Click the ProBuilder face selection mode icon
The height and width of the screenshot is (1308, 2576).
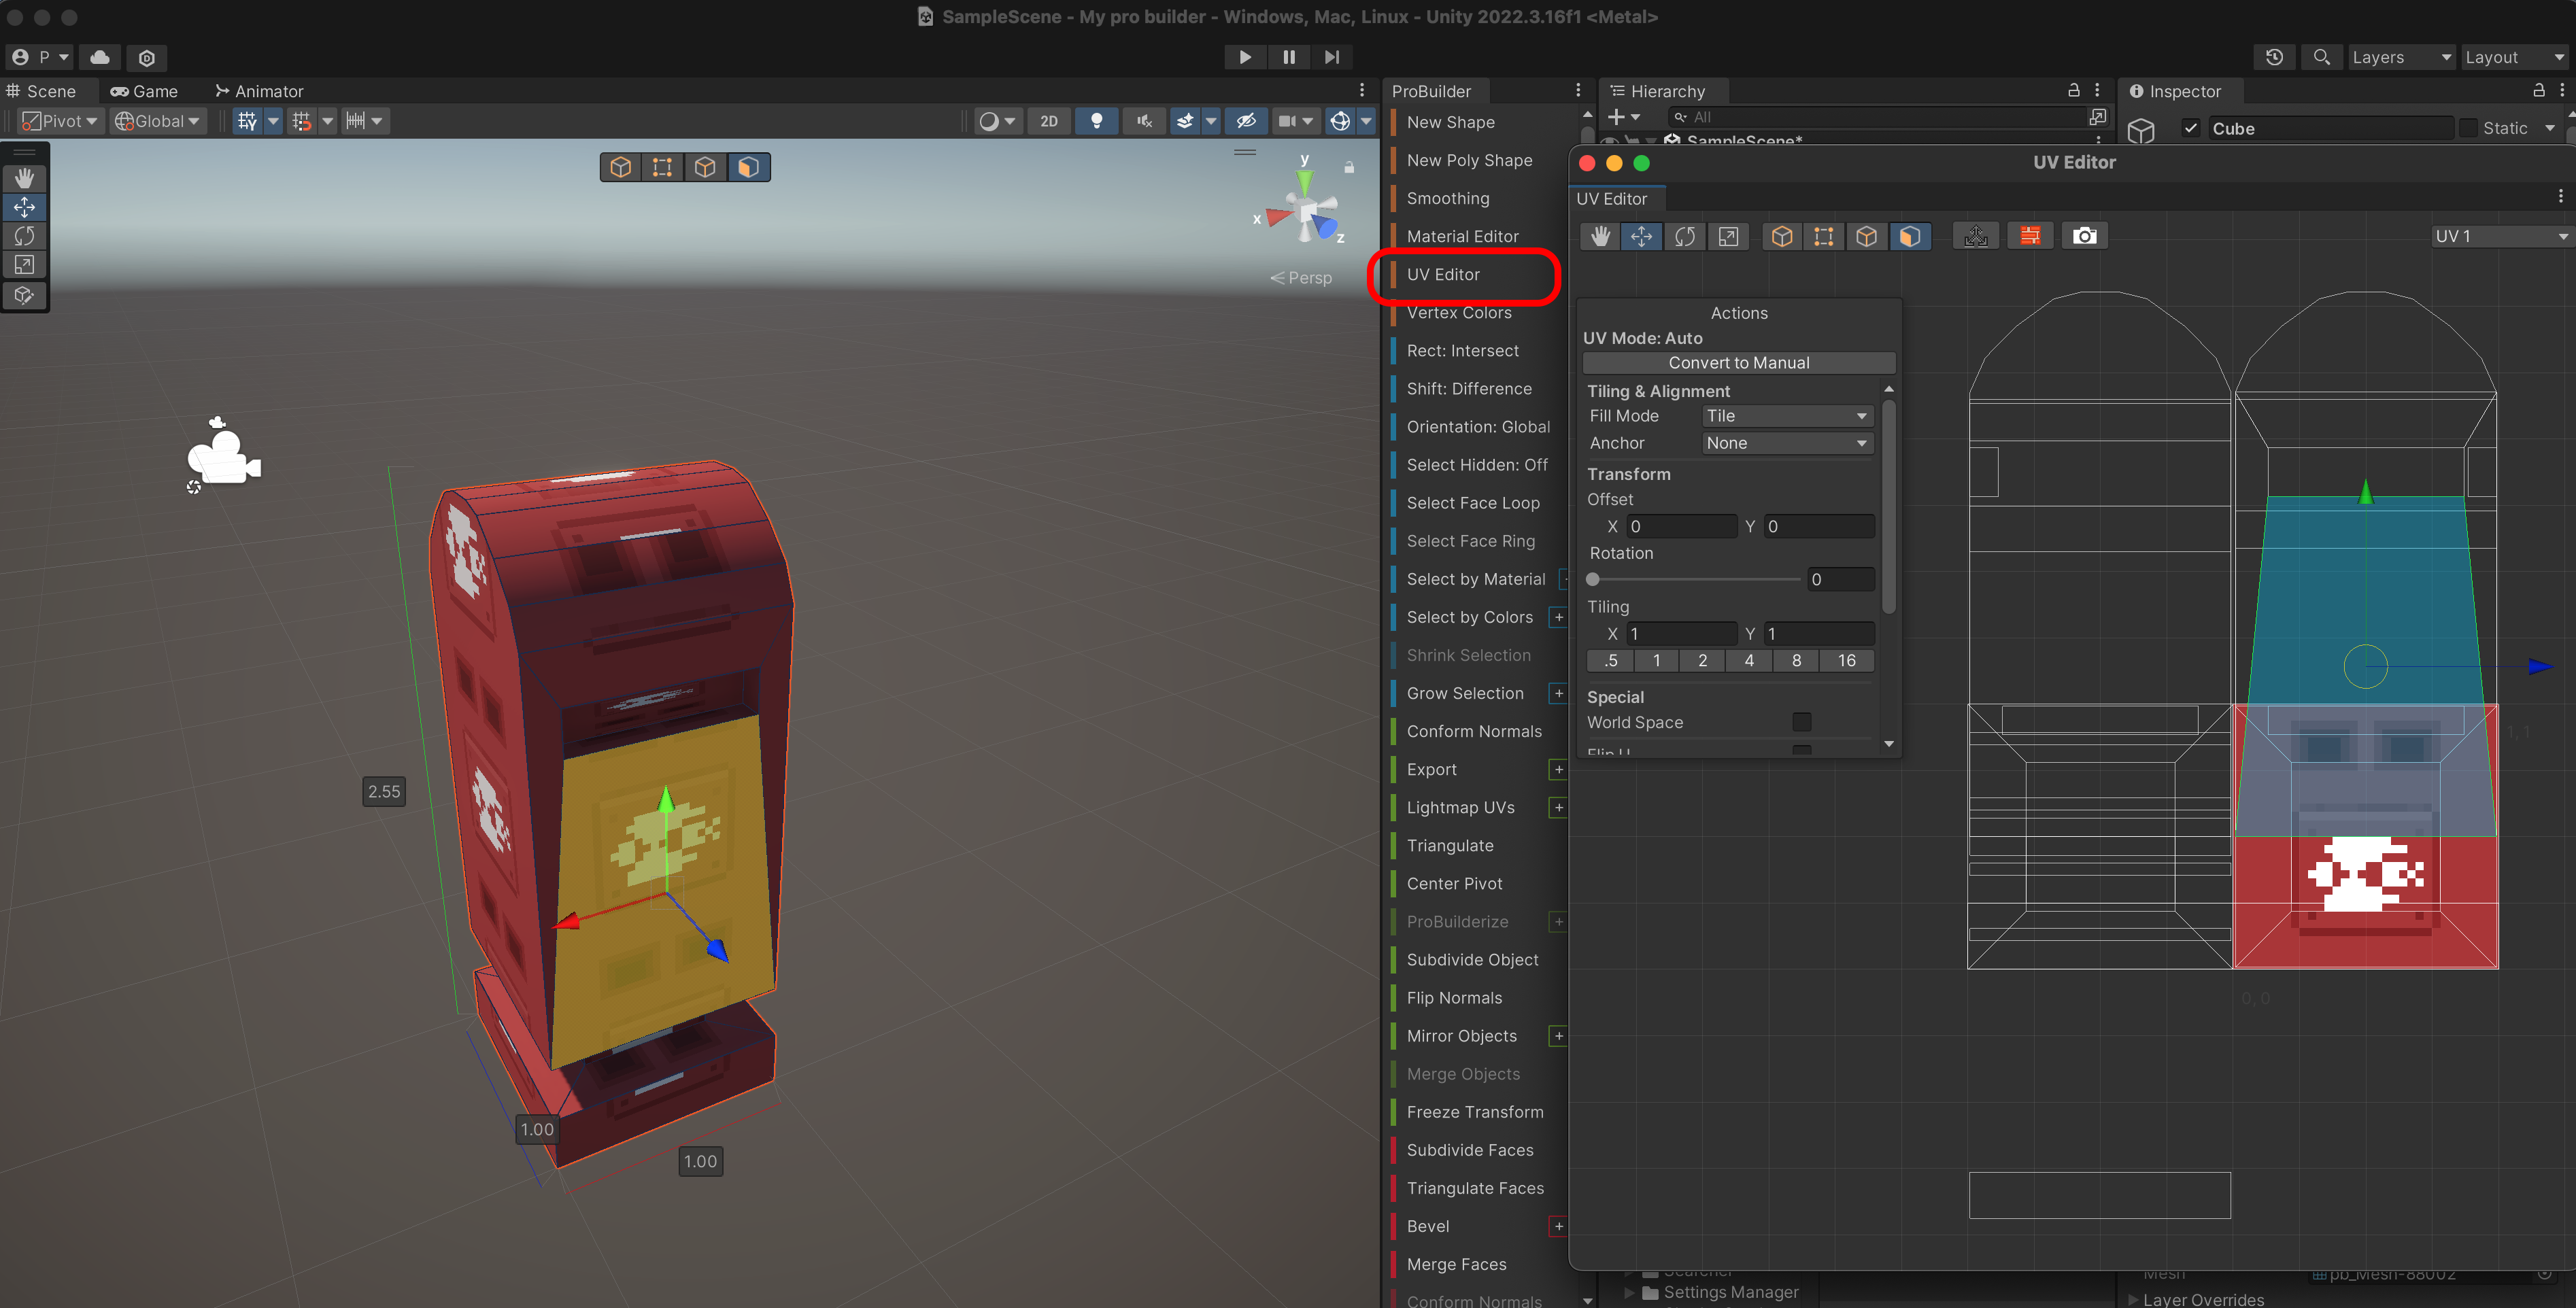click(748, 167)
